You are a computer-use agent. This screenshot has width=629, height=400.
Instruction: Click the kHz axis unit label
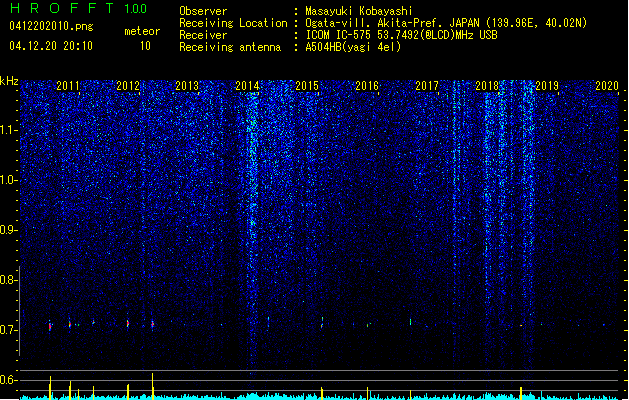pyautogui.click(x=9, y=81)
